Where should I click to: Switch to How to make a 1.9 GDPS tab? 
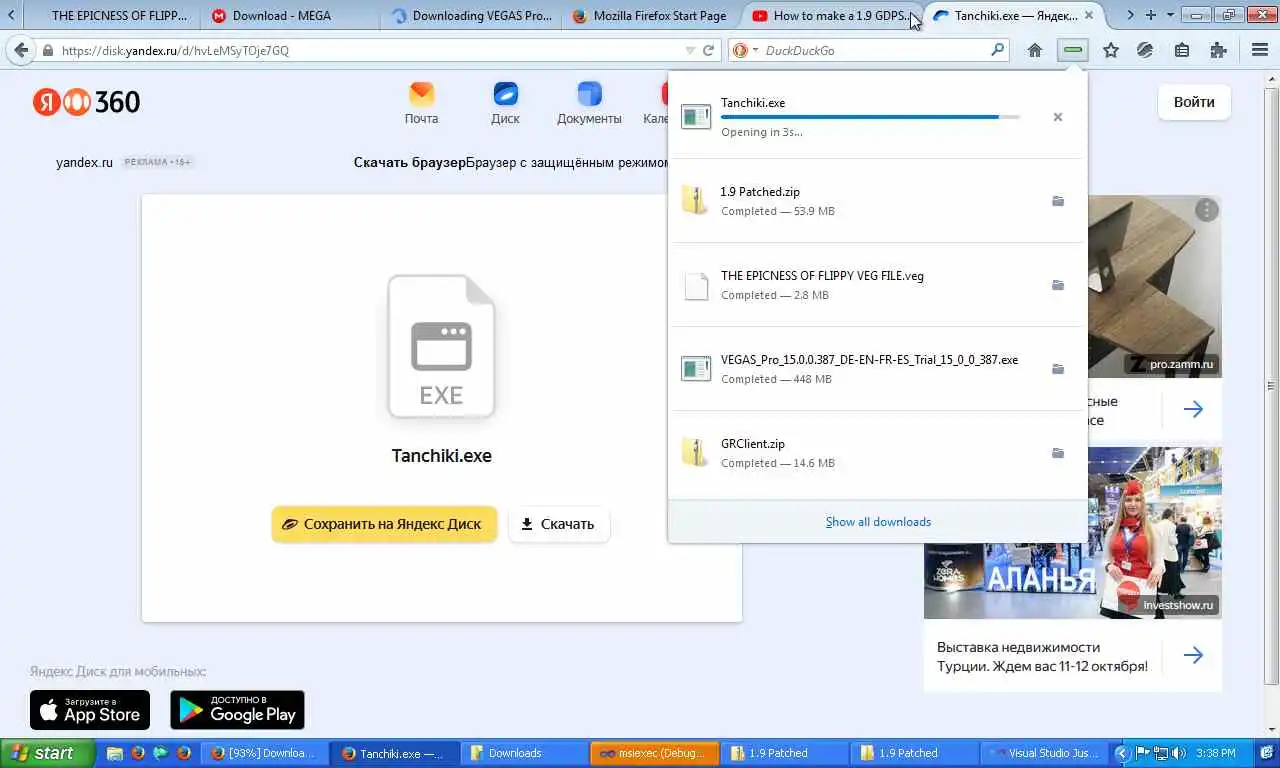(832, 16)
